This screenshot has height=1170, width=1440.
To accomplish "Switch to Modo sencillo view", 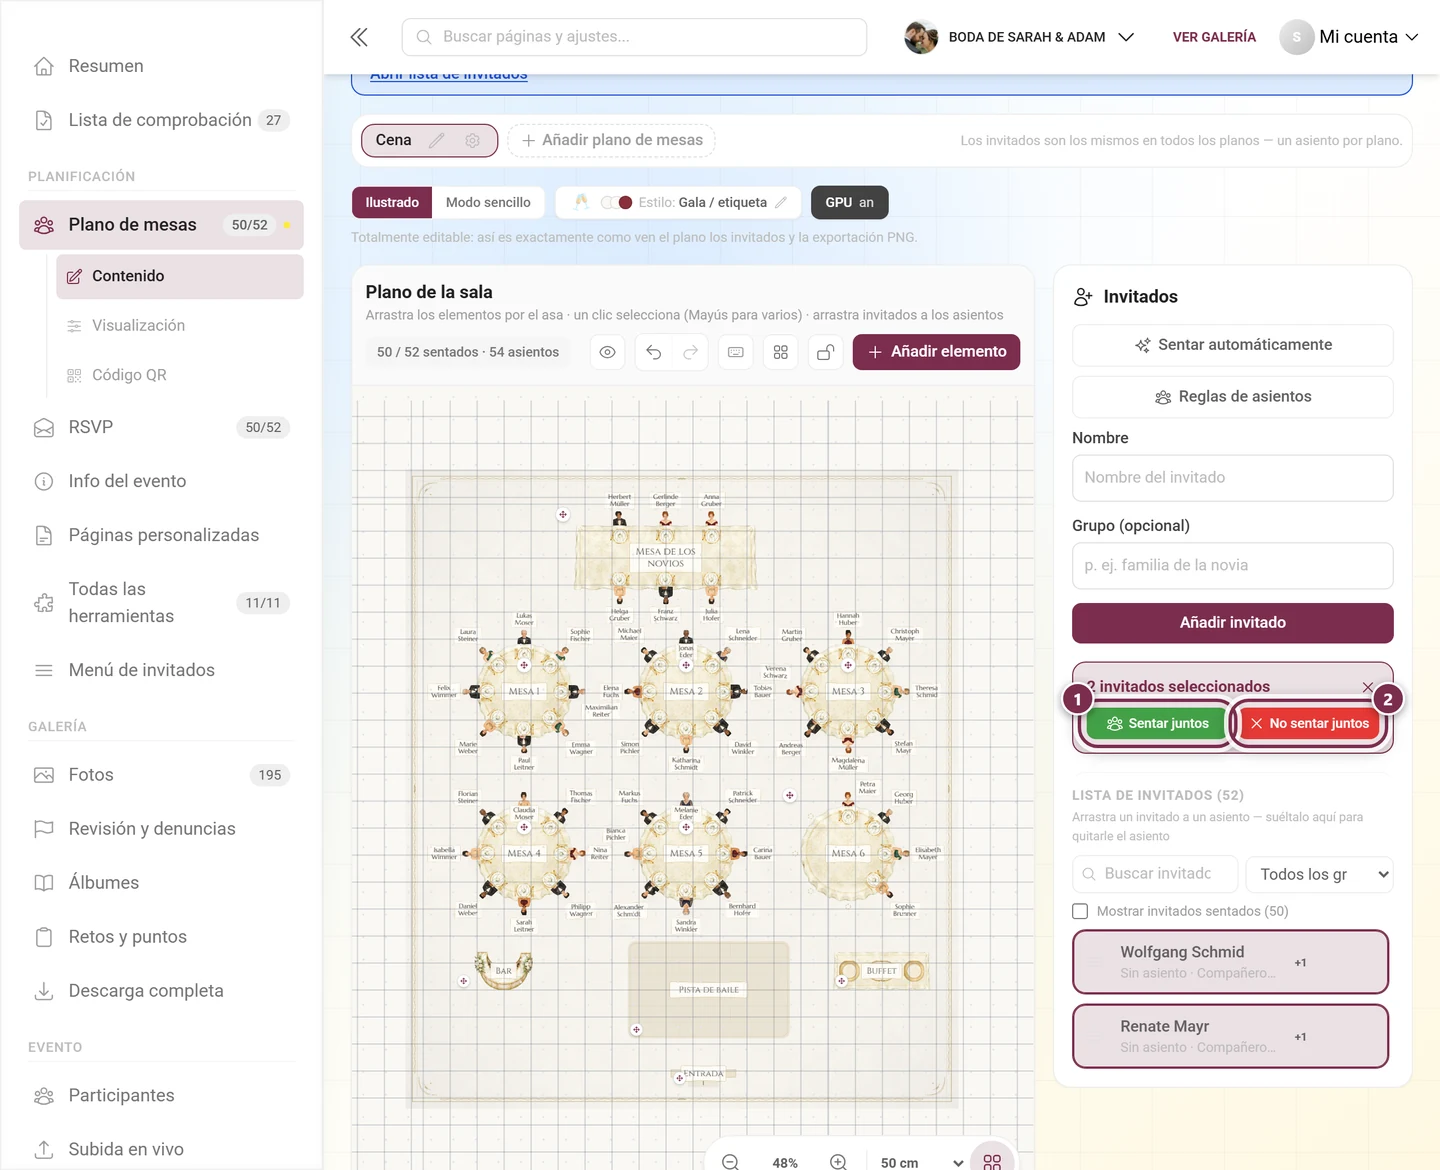I will pyautogui.click(x=488, y=202).
